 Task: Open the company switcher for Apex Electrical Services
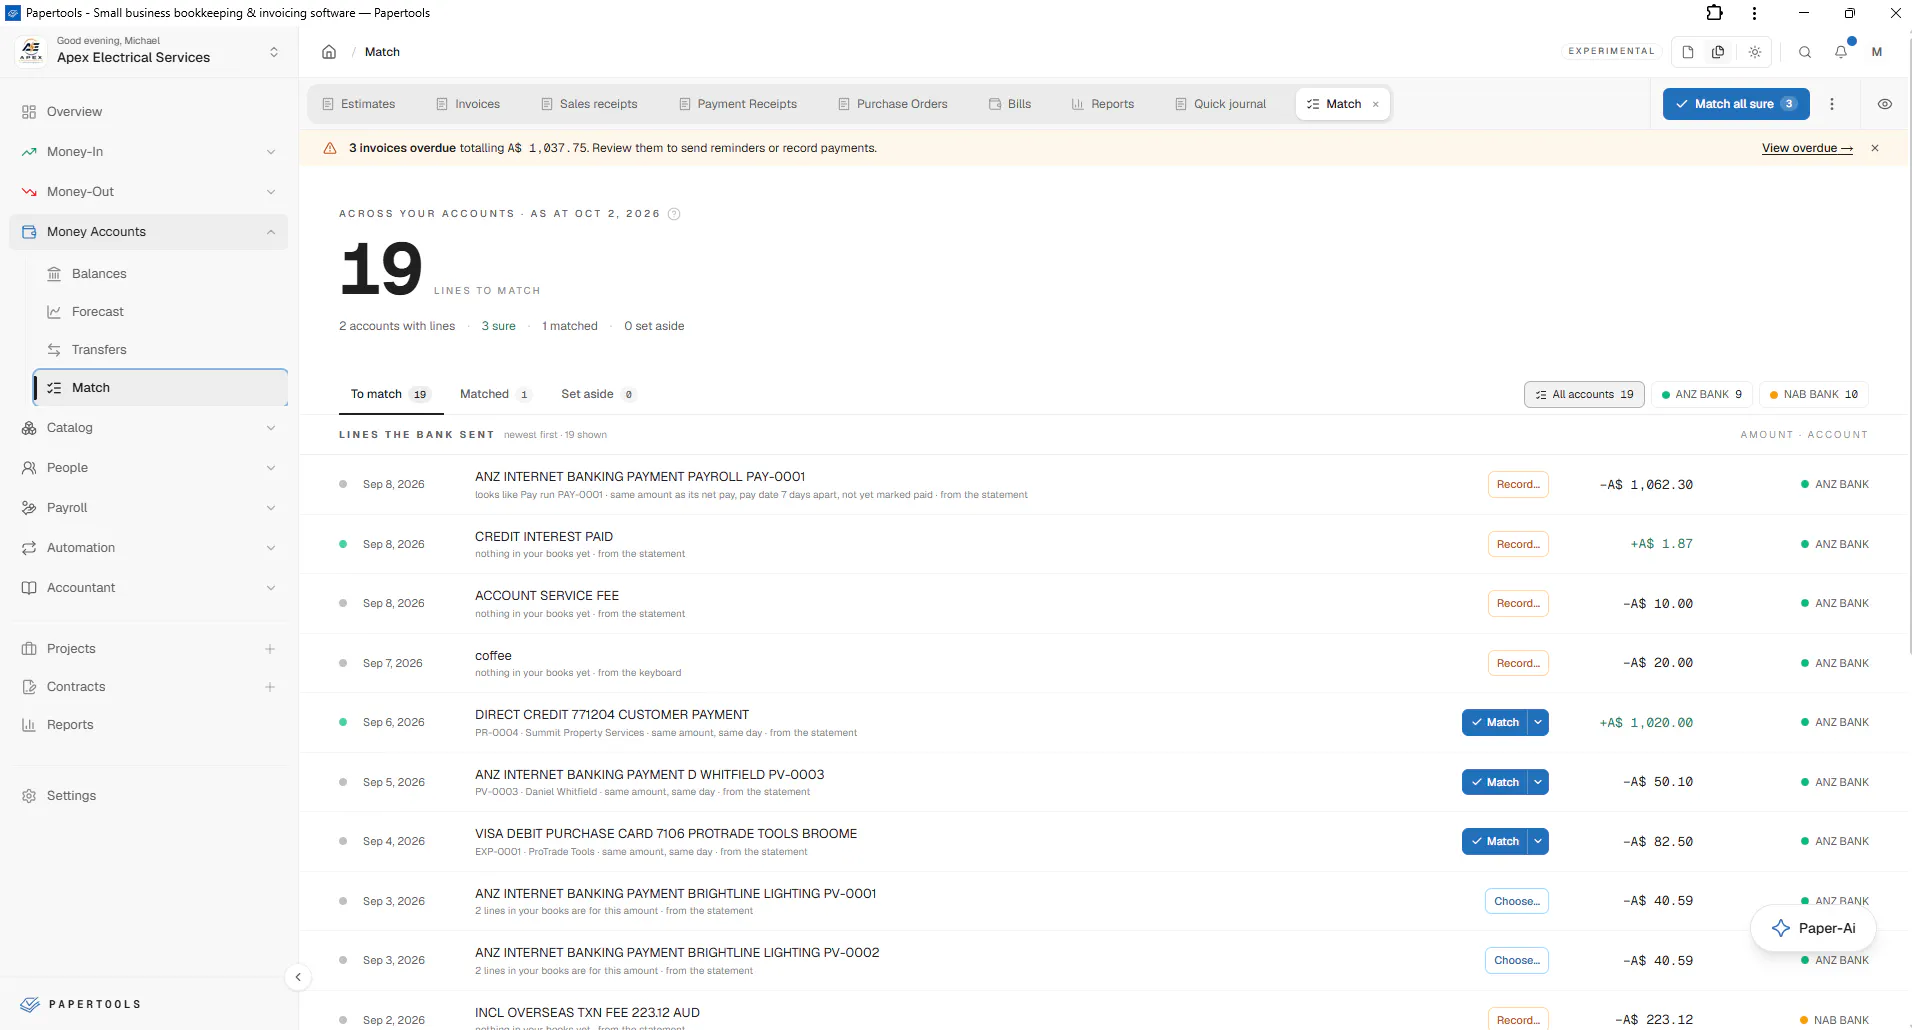(149, 51)
